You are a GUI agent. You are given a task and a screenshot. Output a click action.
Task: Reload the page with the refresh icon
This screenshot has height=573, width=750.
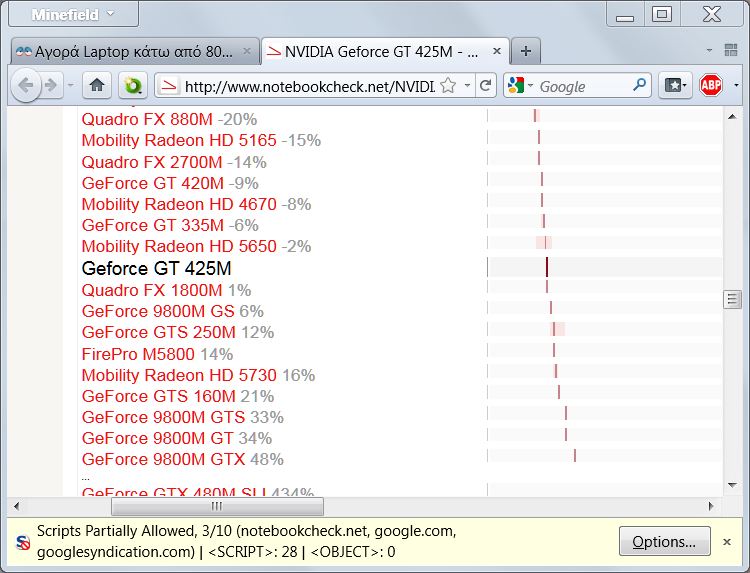[x=485, y=86]
